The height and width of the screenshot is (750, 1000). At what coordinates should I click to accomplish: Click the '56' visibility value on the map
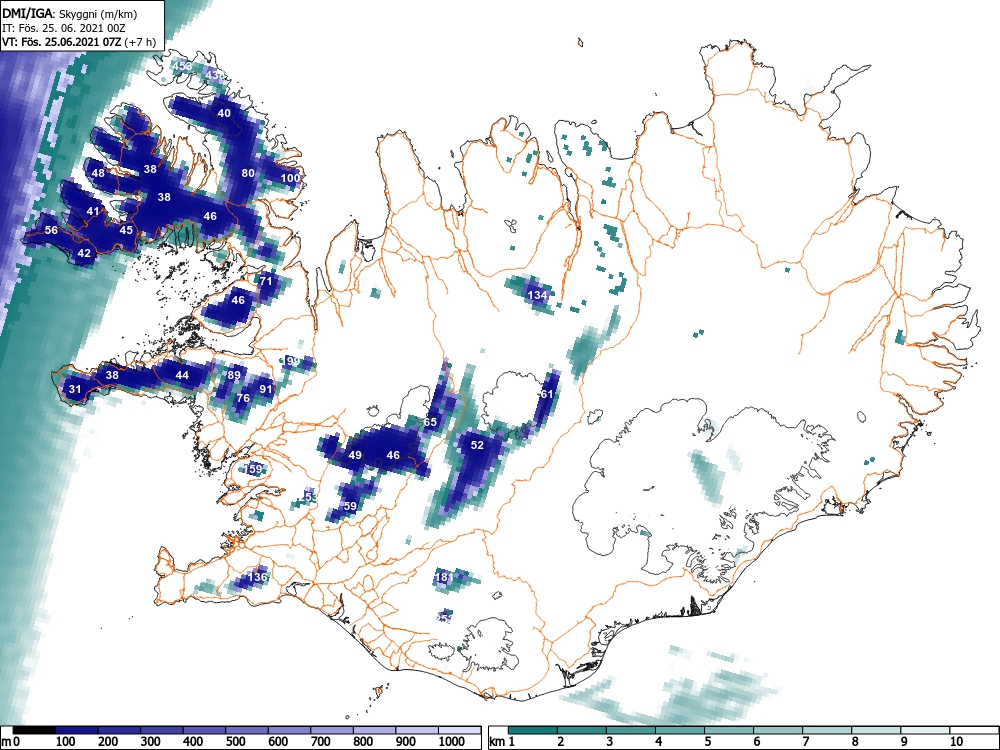pos(51,230)
